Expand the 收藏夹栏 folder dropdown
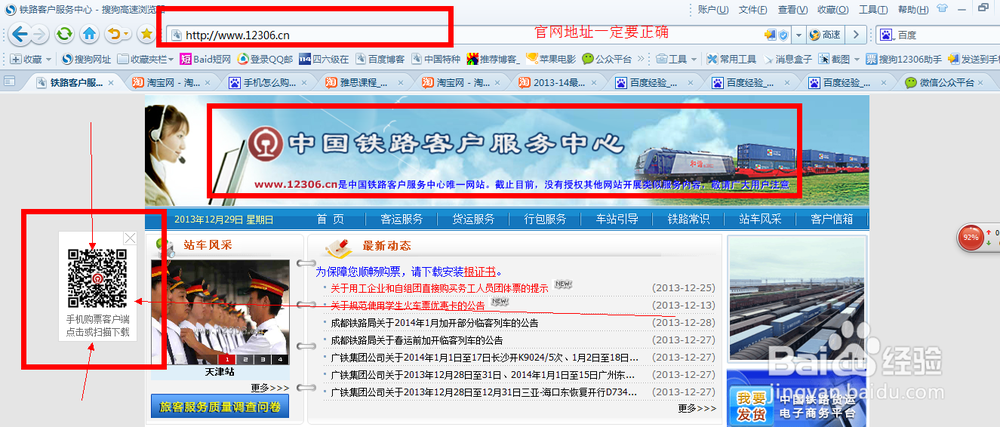The width and height of the screenshot is (1000, 427). click(x=170, y=59)
